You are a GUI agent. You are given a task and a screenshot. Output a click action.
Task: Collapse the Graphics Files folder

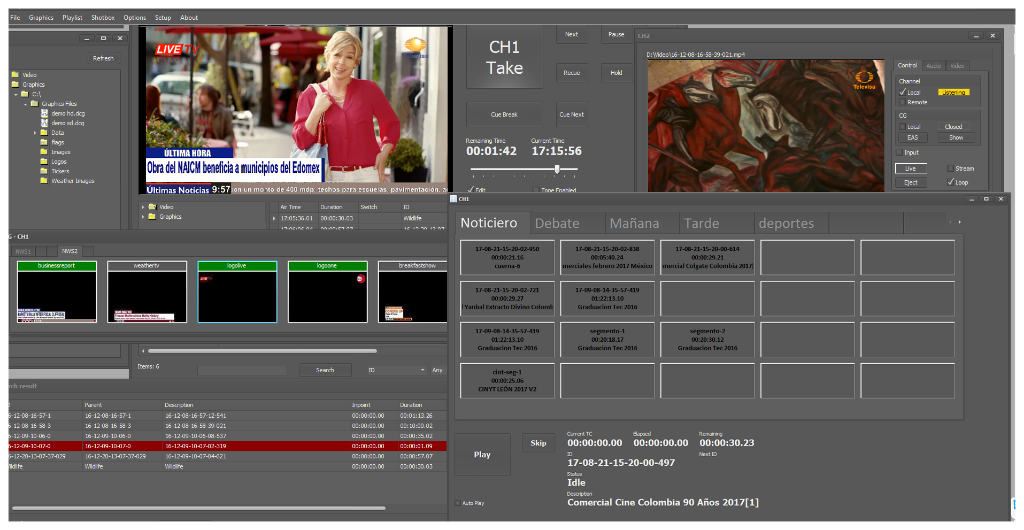(x=26, y=104)
